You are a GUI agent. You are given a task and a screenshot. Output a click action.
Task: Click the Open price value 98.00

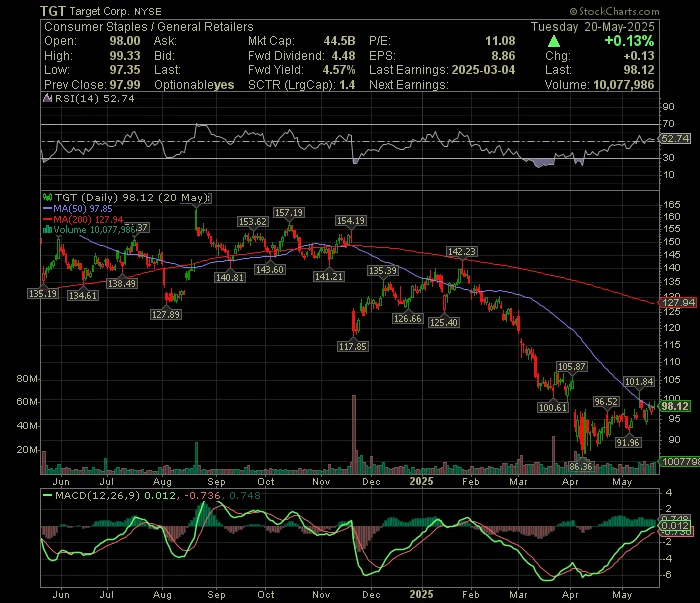[125, 41]
